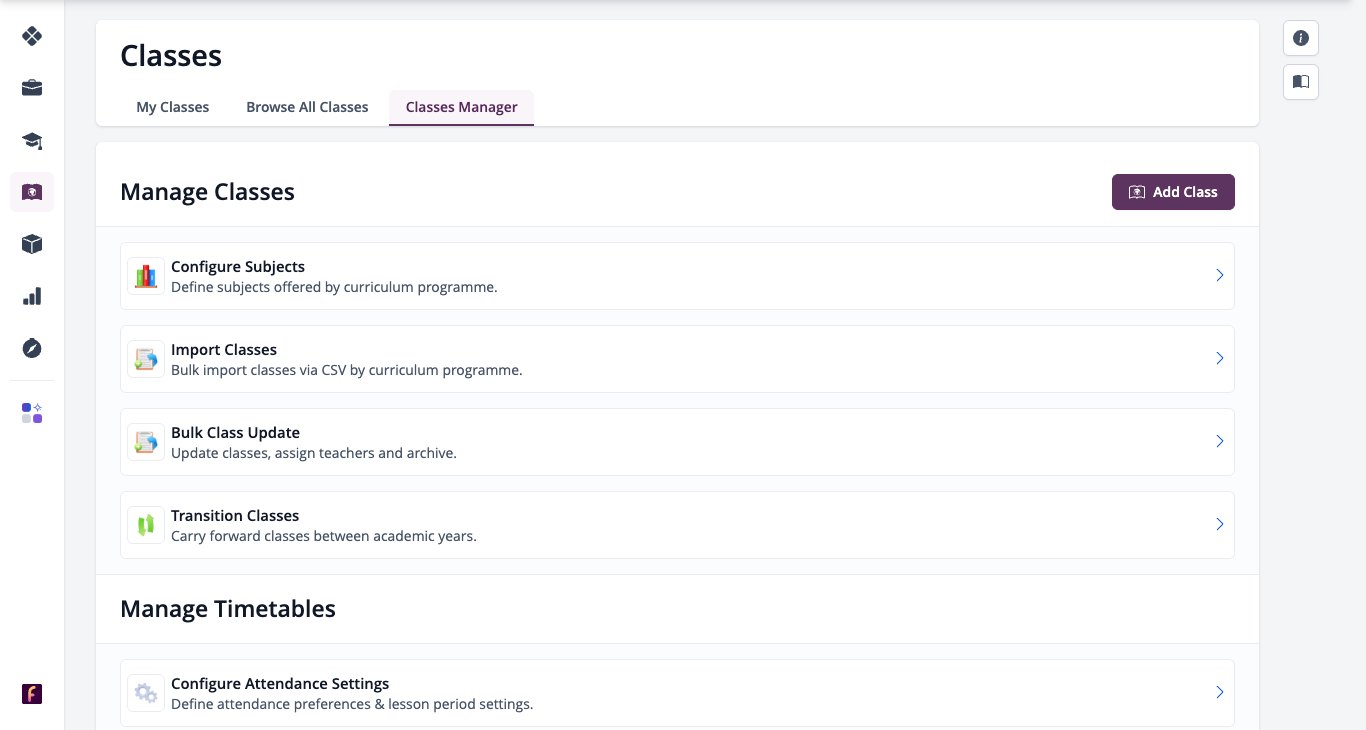Screen dimensions: 1366x730
Task: Click the diamond logo at sidebar top
Action: 32,36
